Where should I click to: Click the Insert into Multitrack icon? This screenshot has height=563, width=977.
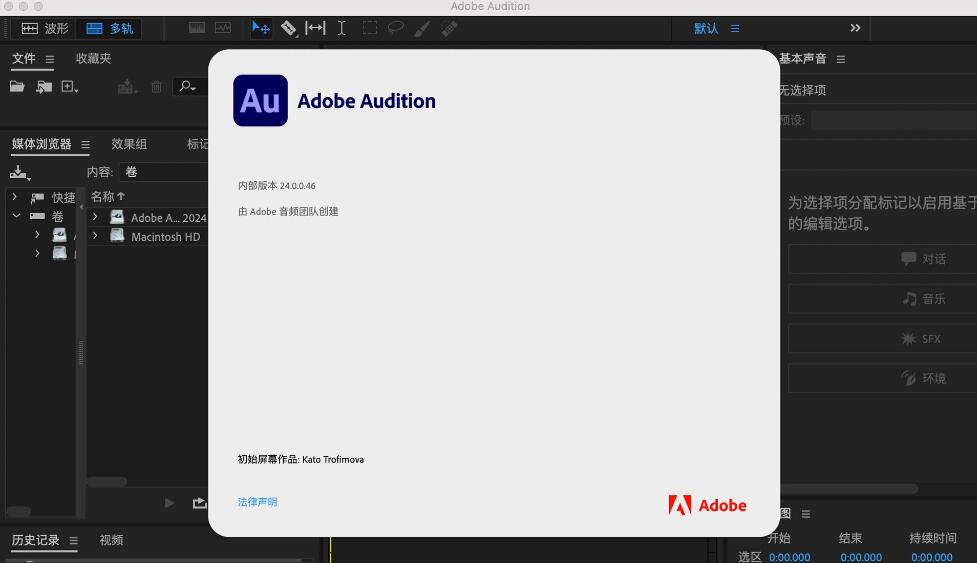126,87
